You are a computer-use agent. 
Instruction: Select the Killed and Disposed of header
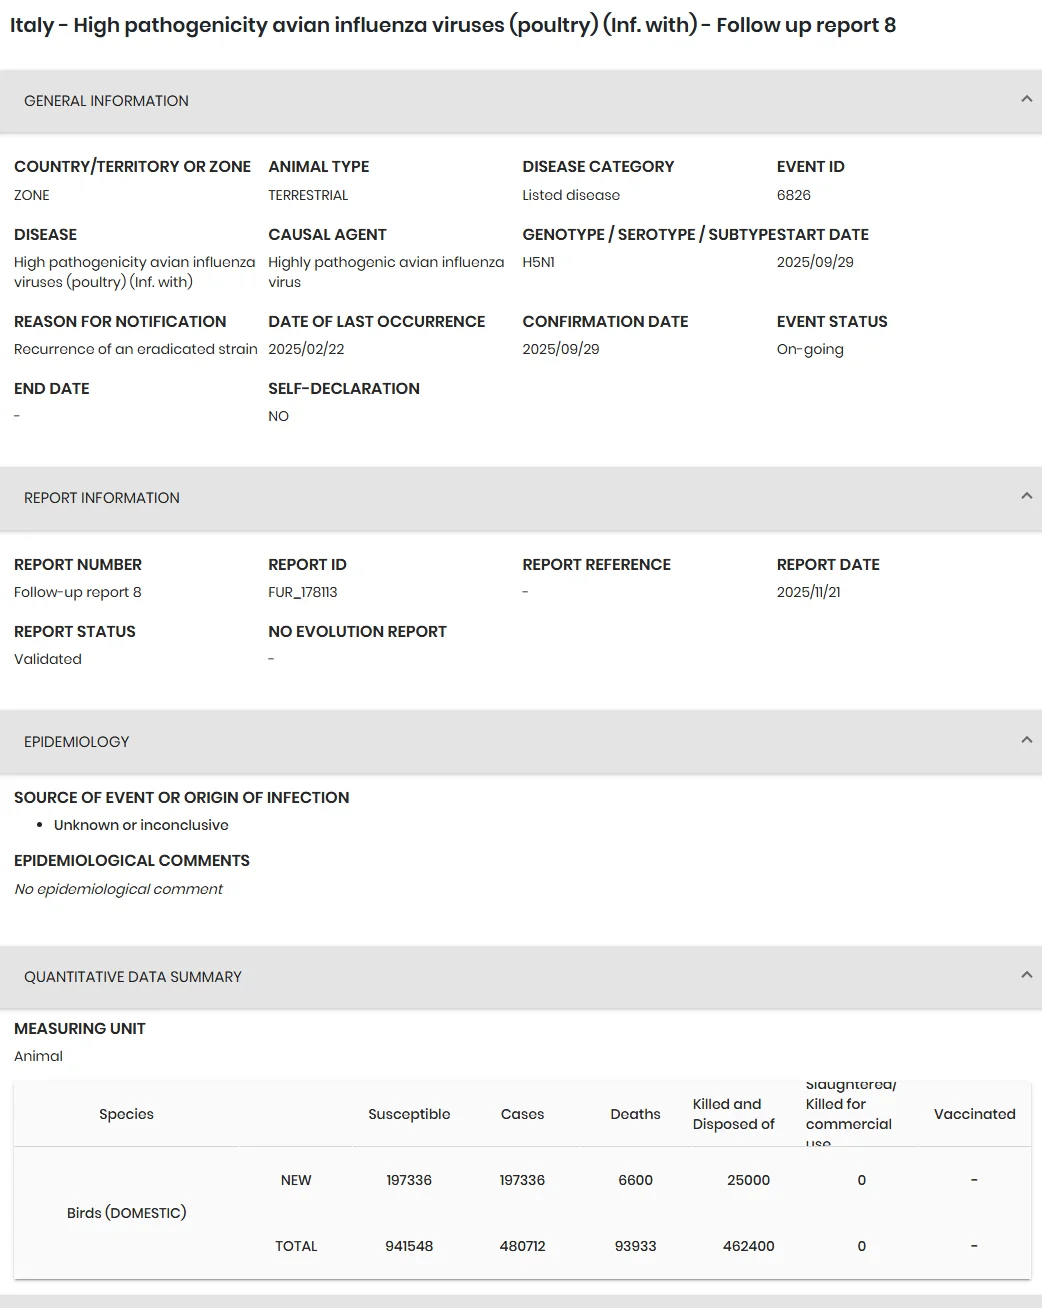[734, 1114]
